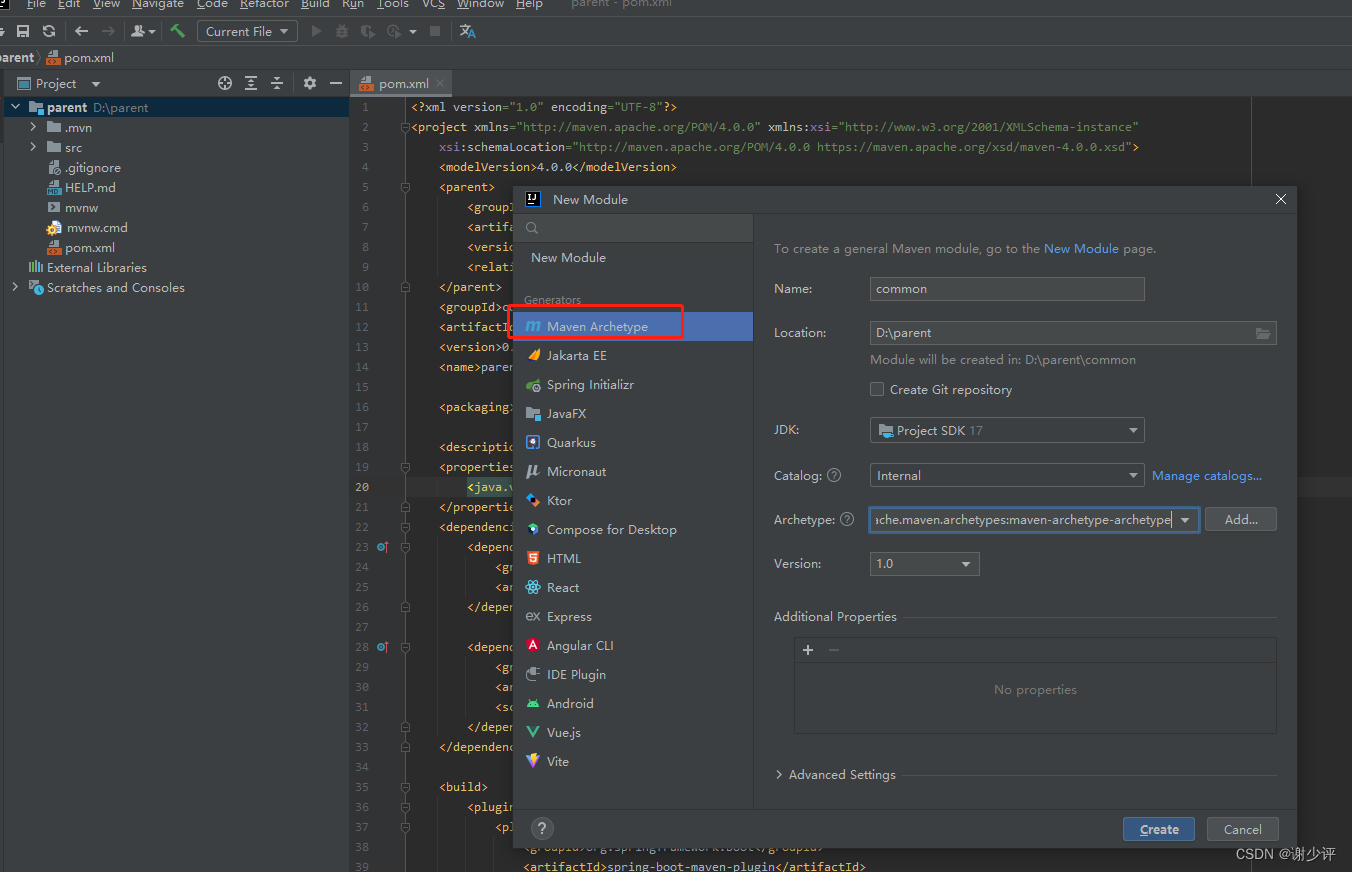This screenshot has width=1352, height=872.
Task: Enable Create Git repository checkbox
Action: [x=877, y=390]
